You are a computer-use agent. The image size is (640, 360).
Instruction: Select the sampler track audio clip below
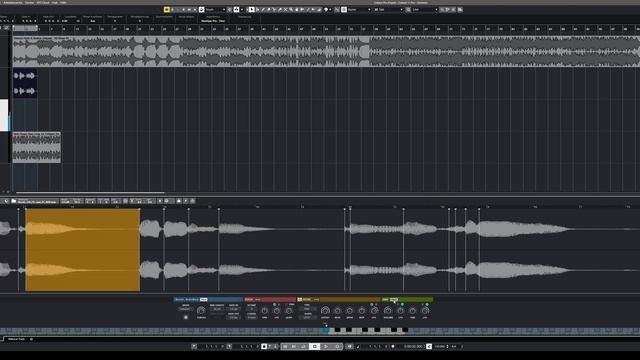pos(37,147)
